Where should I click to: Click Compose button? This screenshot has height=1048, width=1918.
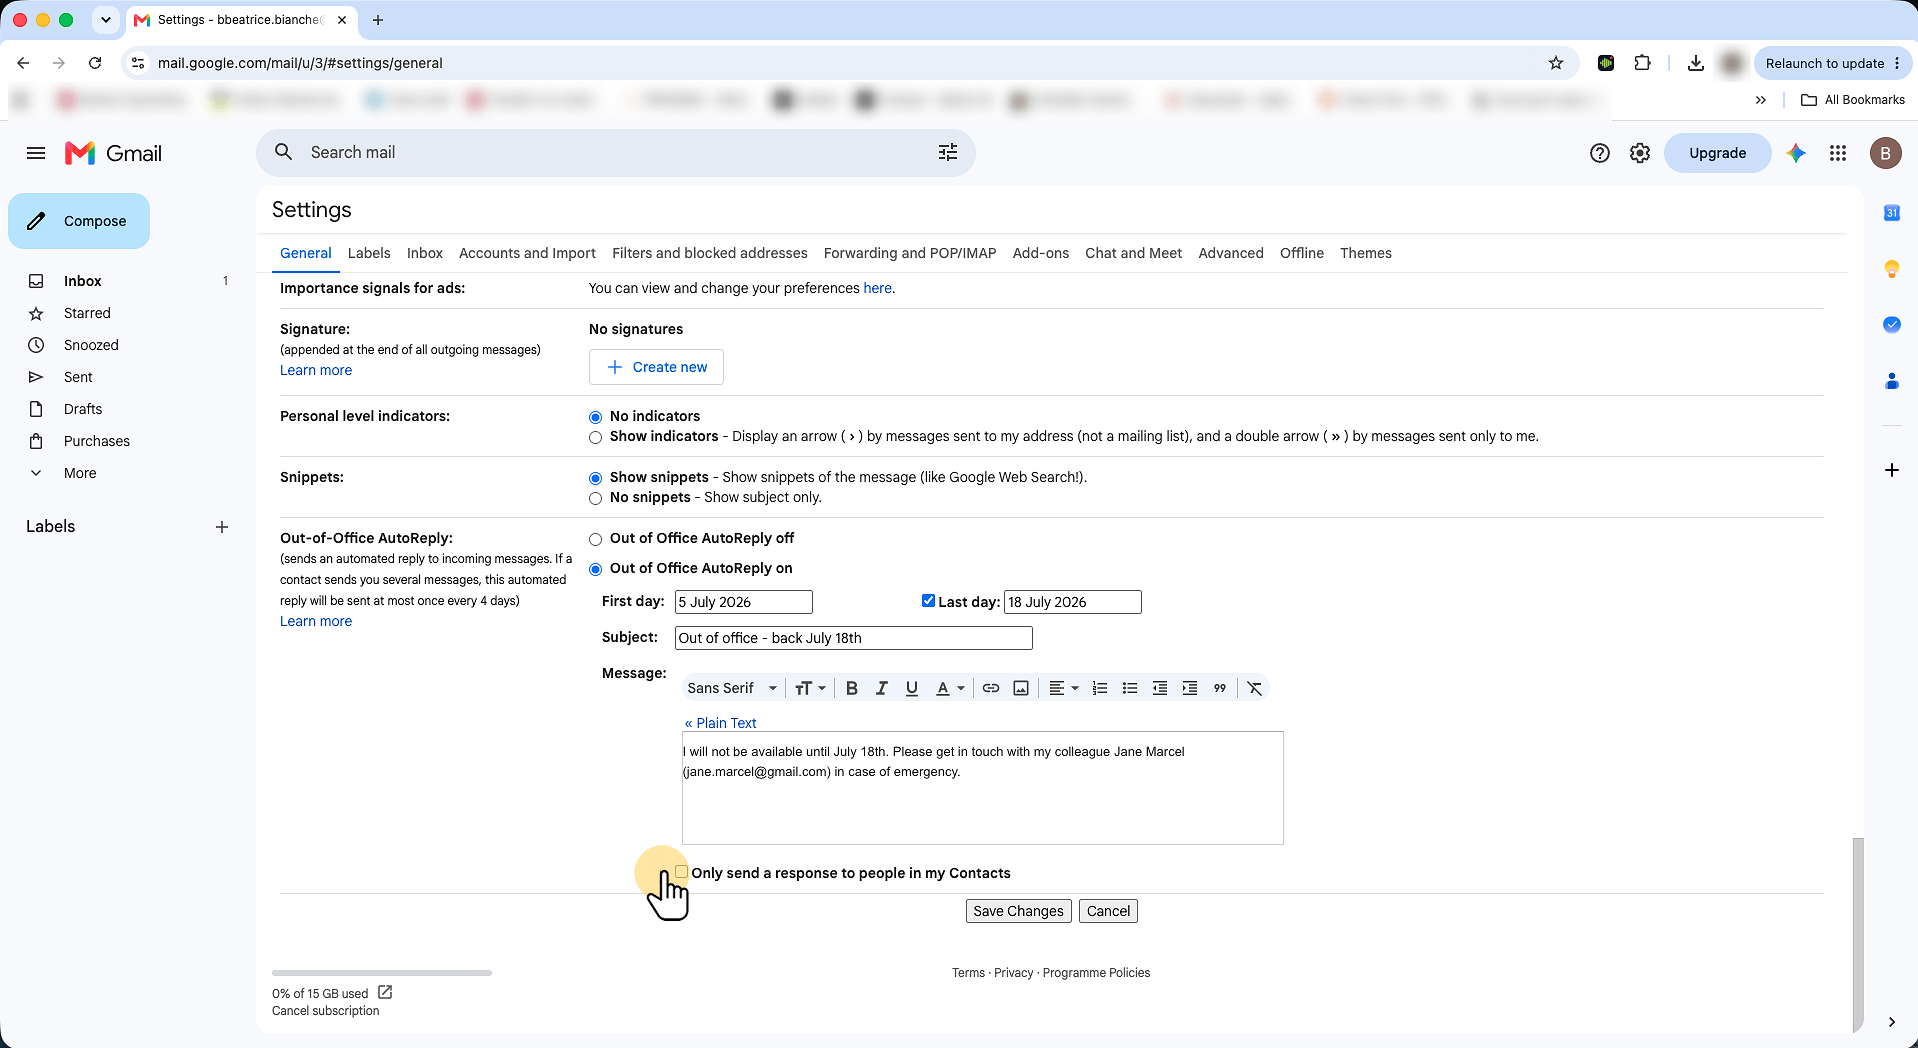pyautogui.click(x=79, y=221)
